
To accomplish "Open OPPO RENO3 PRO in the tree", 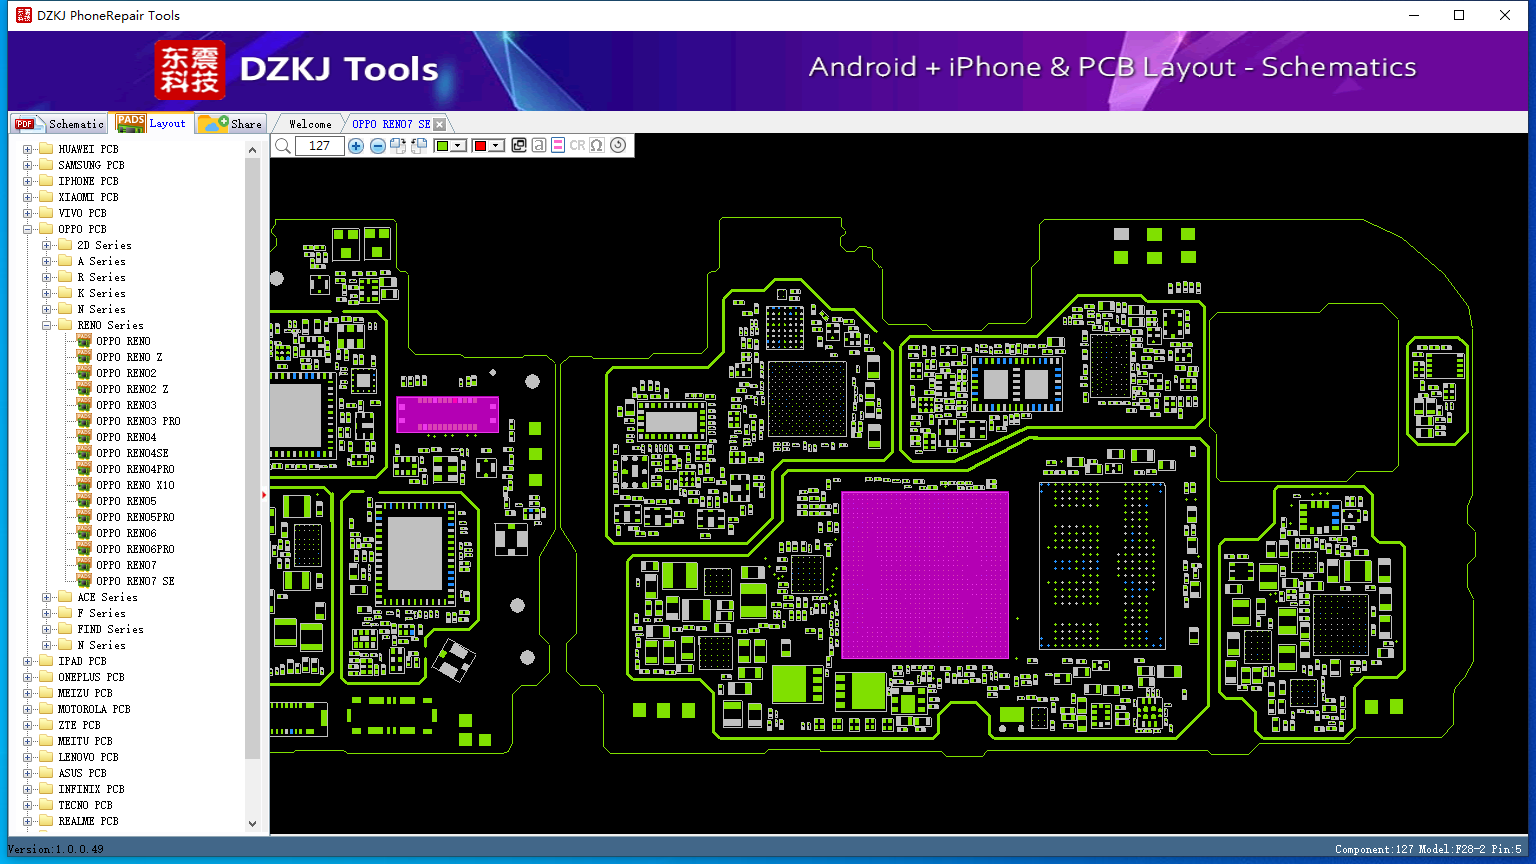I will coord(138,421).
